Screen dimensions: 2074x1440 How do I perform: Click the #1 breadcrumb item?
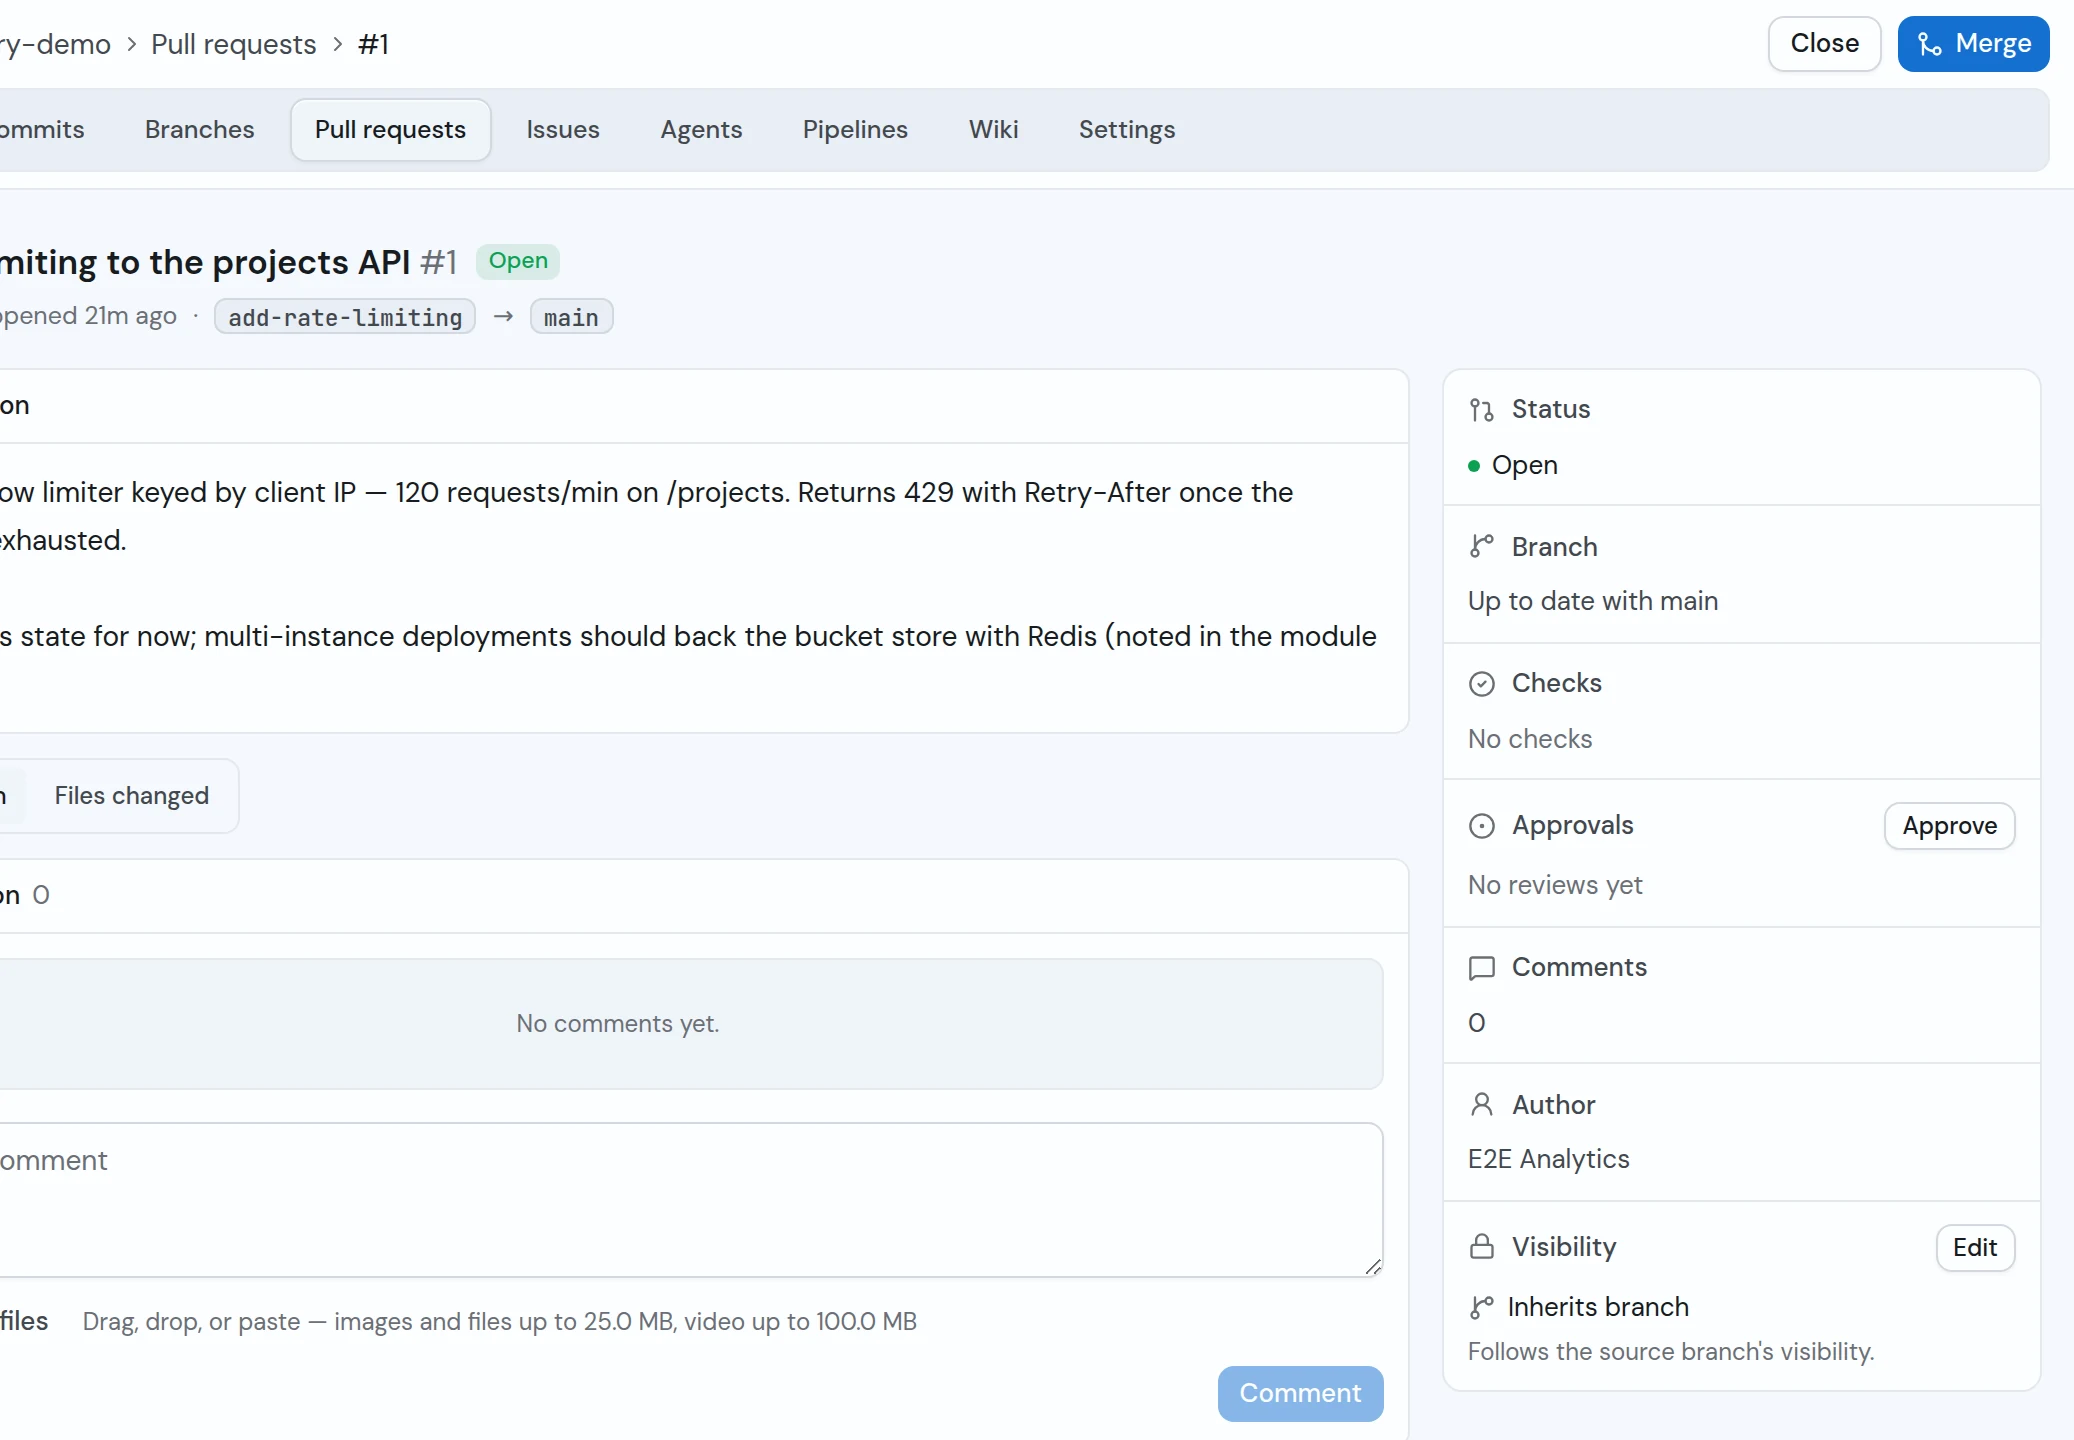pyautogui.click(x=374, y=44)
